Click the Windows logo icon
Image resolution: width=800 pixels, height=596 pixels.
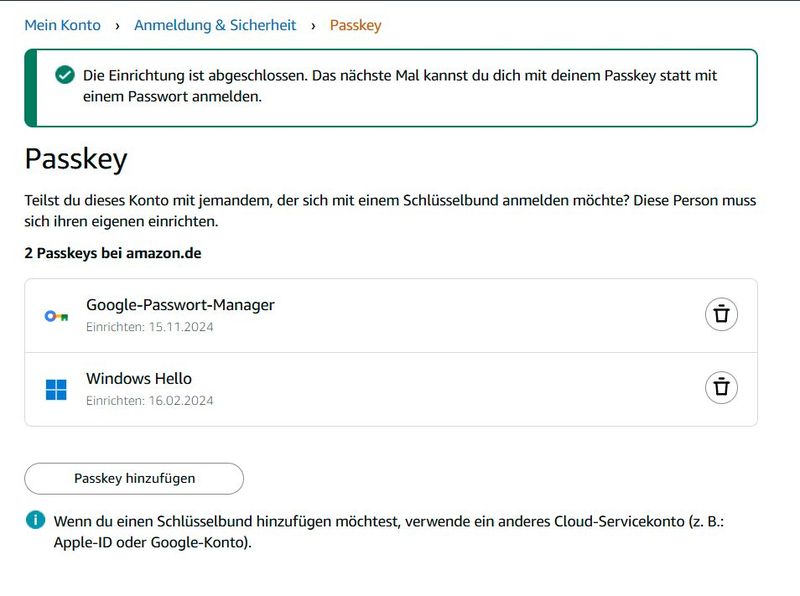point(56,390)
